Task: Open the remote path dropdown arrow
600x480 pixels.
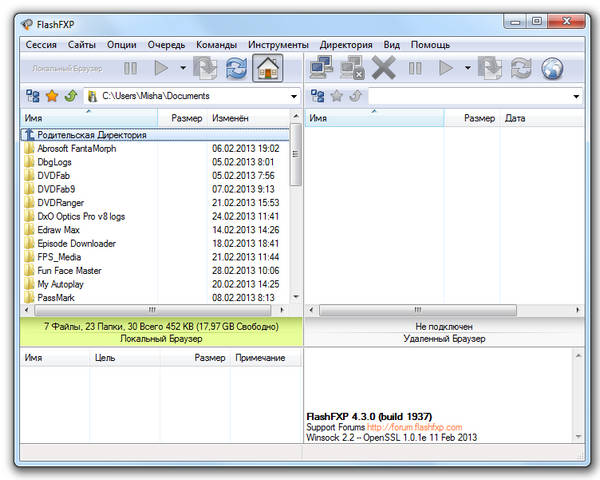Action: [x=577, y=97]
